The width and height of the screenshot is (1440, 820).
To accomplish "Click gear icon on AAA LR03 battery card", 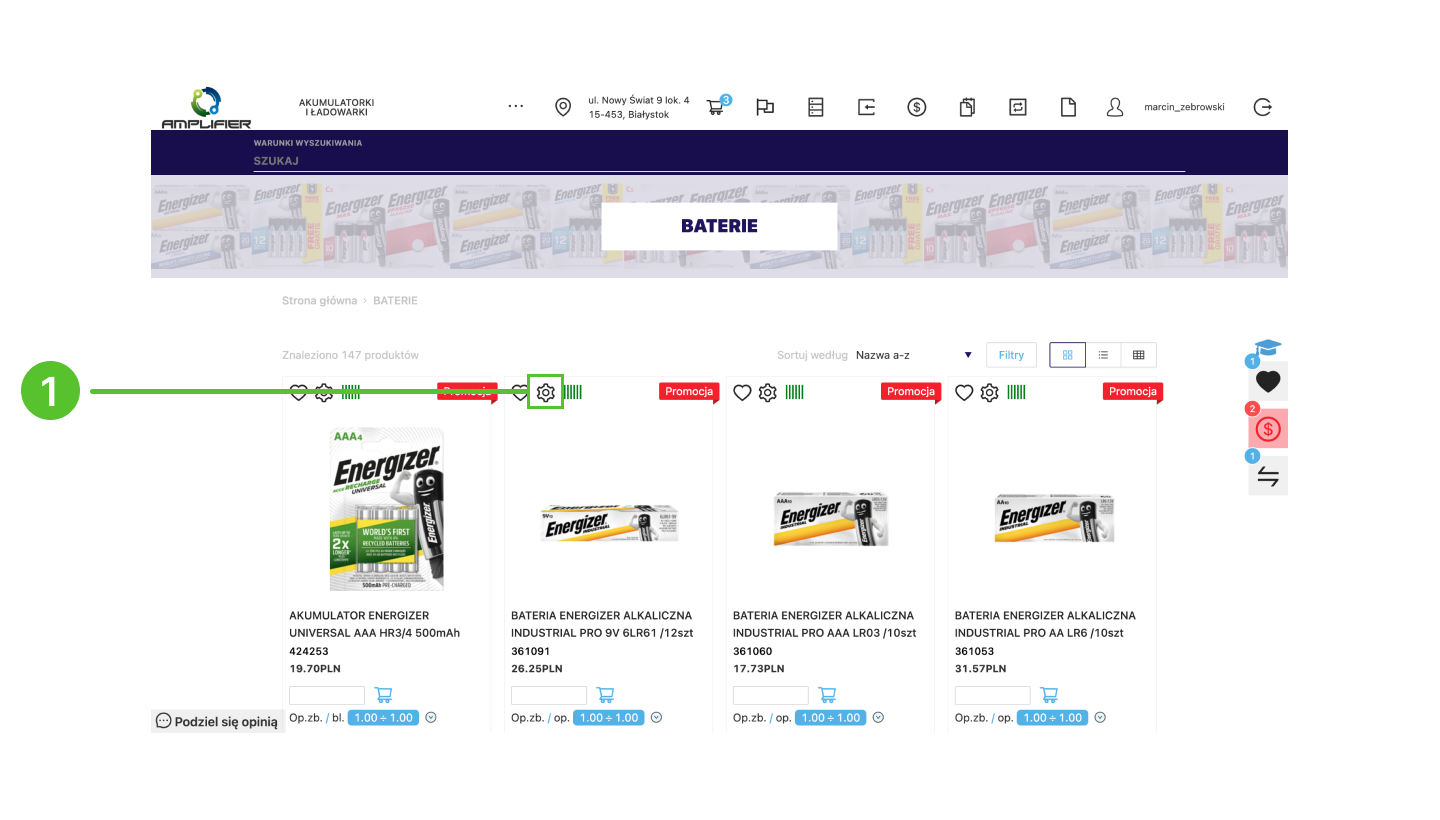I will pyautogui.click(x=767, y=392).
